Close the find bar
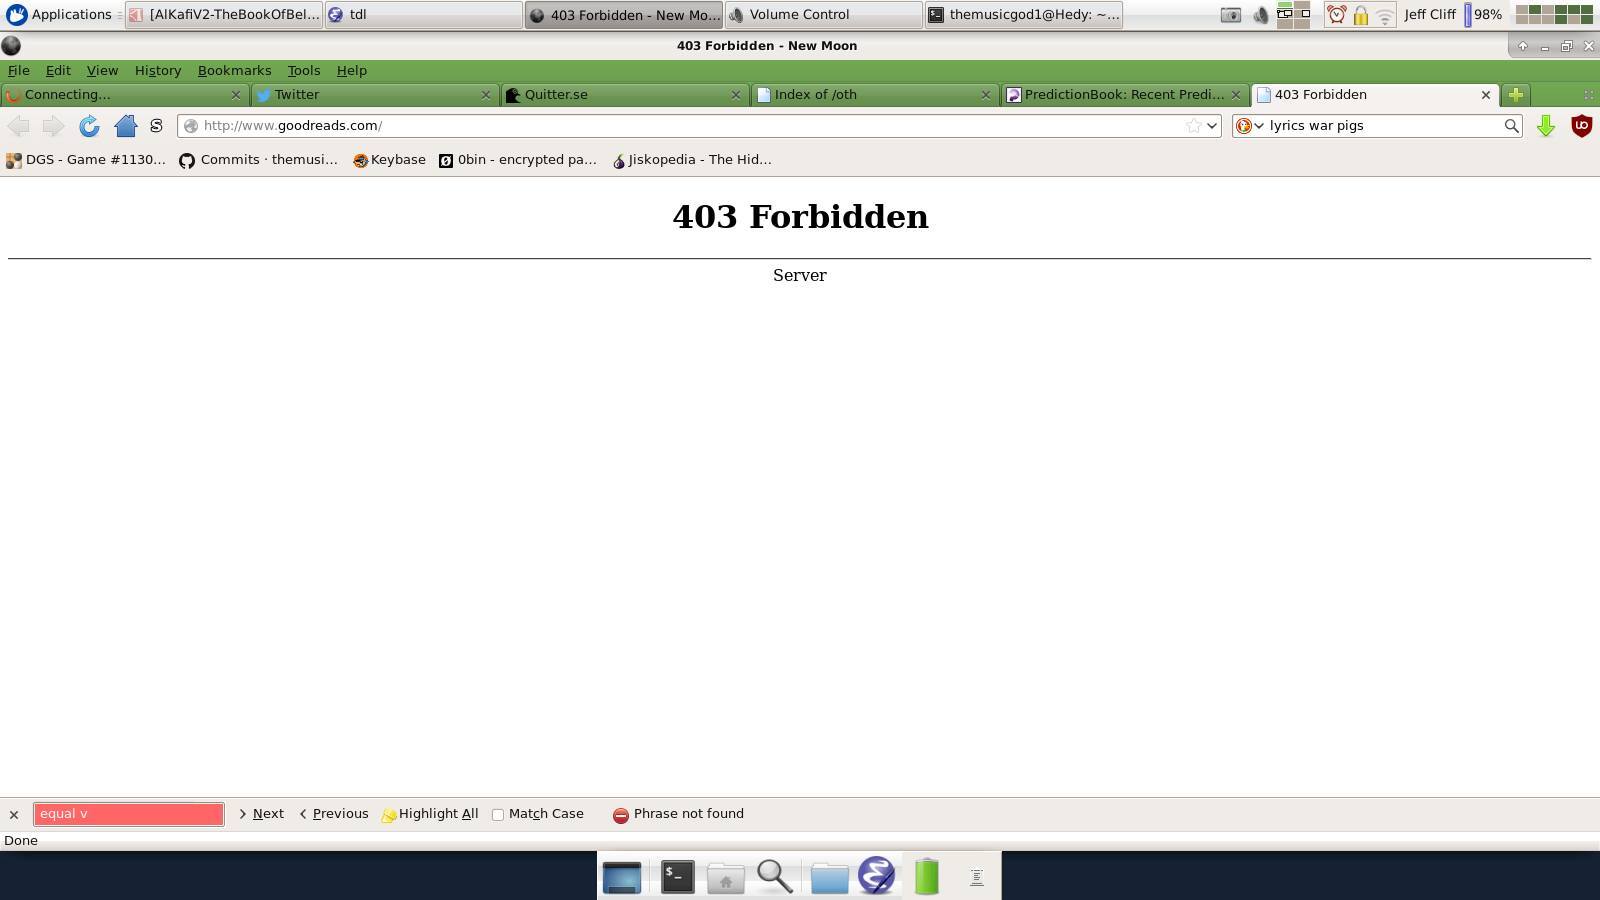The height and width of the screenshot is (900, 1600). [14, 814]
